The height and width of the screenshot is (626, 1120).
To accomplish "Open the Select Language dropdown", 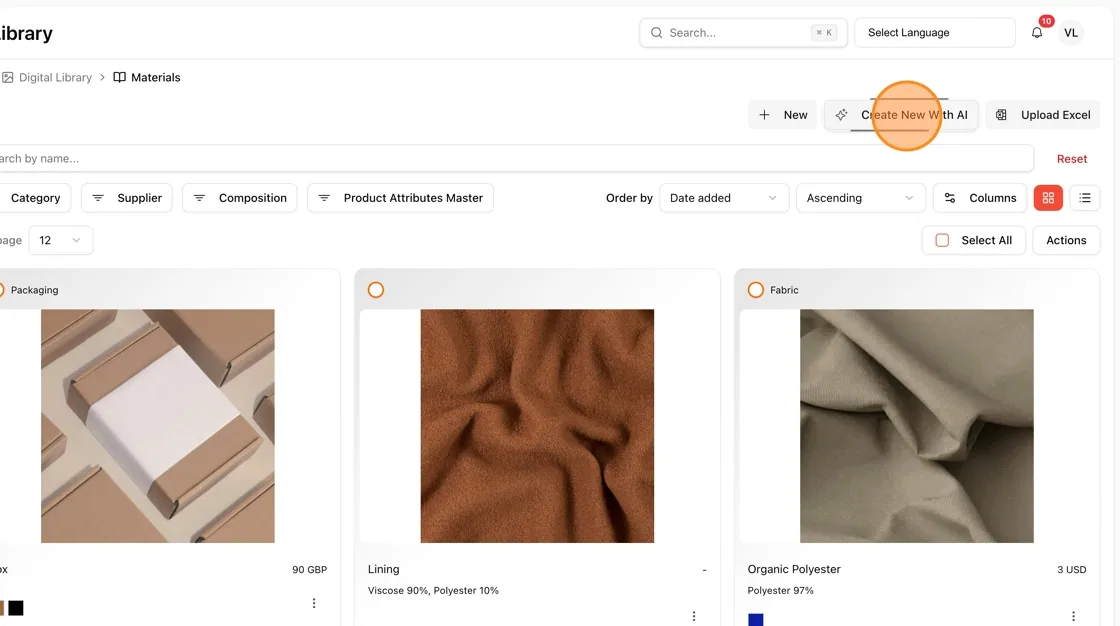I will coord(934,33).
